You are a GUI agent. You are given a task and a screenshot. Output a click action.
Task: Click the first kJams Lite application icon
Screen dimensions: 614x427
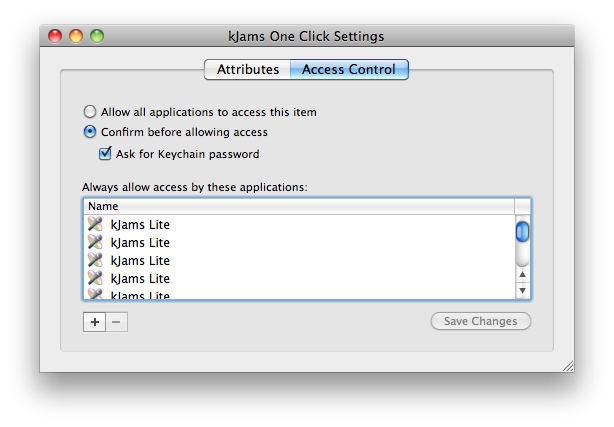pyautogui.click(x=95, y=225)
